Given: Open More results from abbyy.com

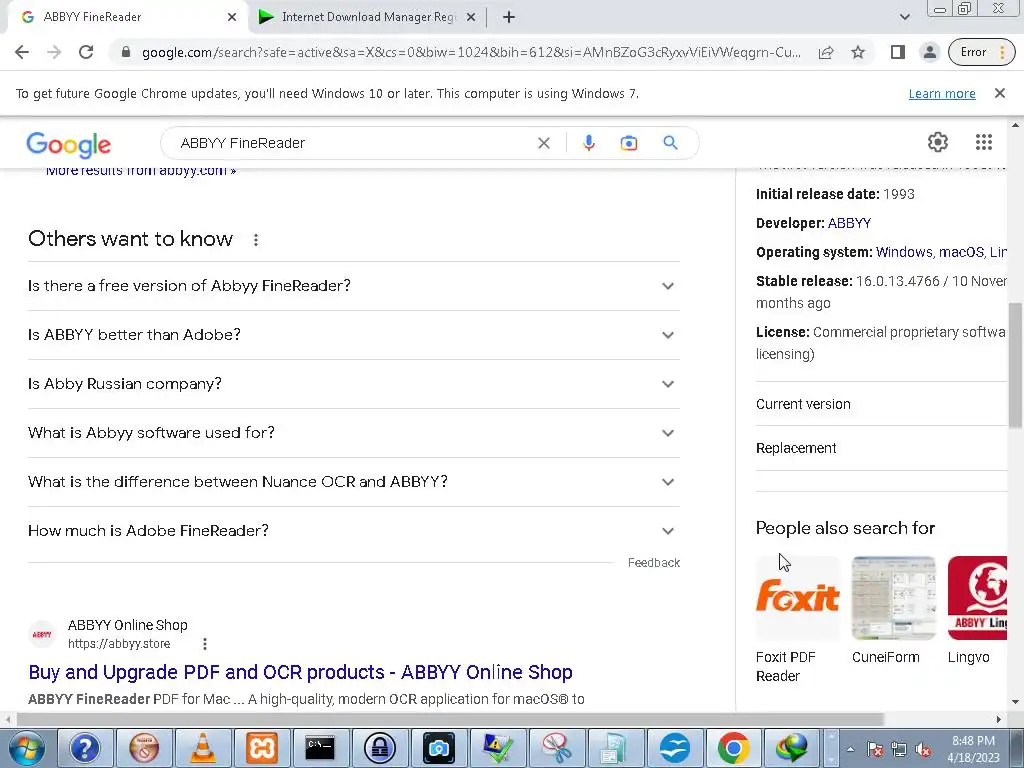Looking at the screenshot, I should (141, 172).
